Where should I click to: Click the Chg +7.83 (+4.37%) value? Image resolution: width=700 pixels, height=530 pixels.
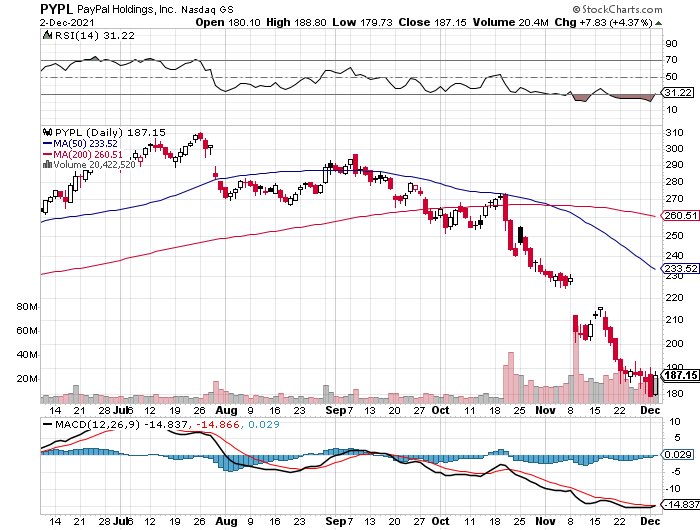(x=604, y=22)
